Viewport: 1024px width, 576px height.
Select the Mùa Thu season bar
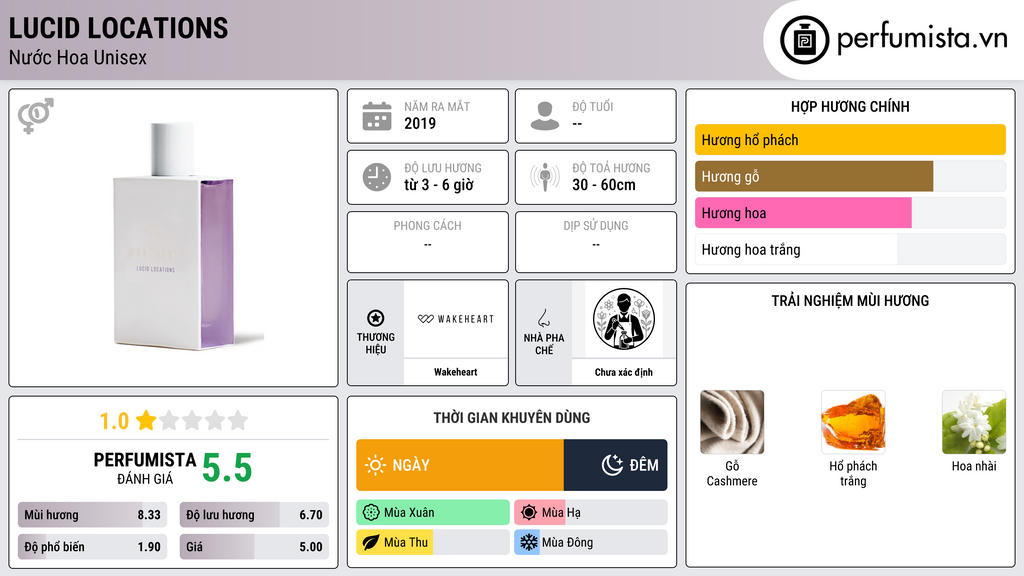(x=433, y=542)
